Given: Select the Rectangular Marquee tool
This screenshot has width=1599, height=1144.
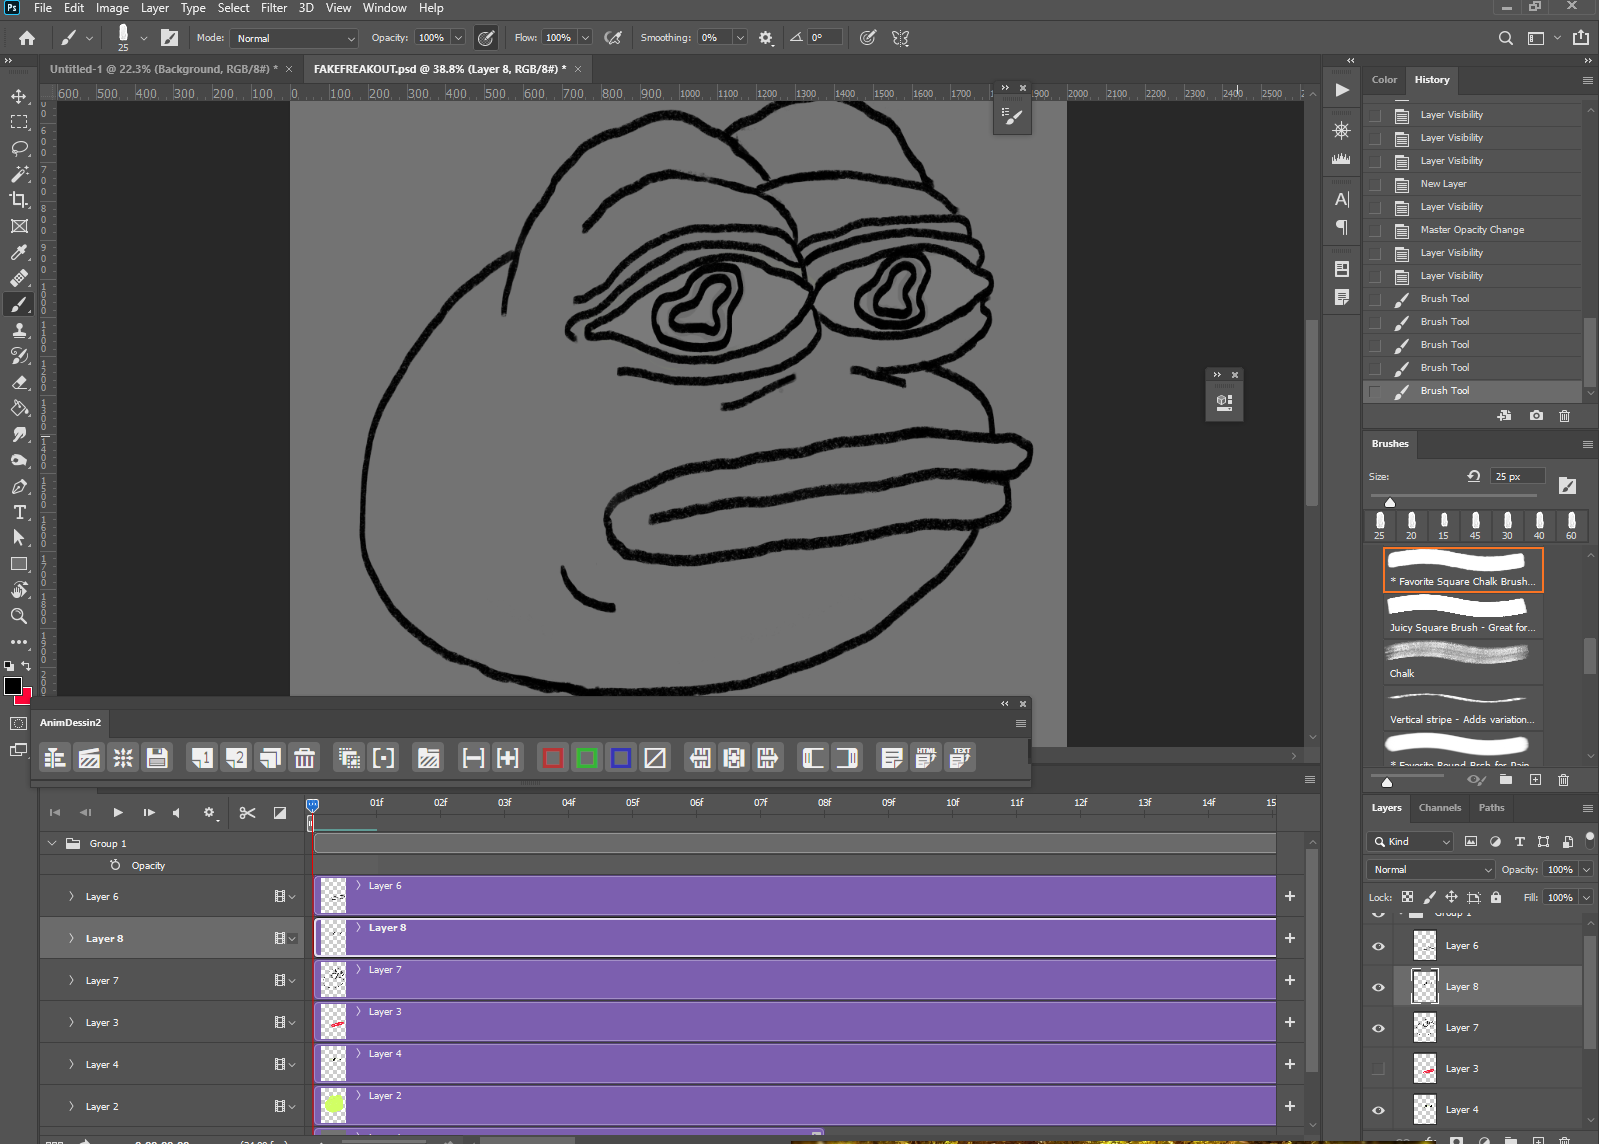Looking at the screenshot, I should point(19,122).
